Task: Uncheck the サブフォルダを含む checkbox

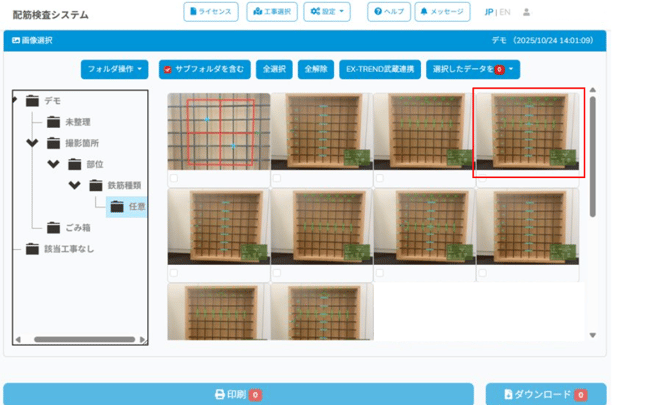Action: 167,70
